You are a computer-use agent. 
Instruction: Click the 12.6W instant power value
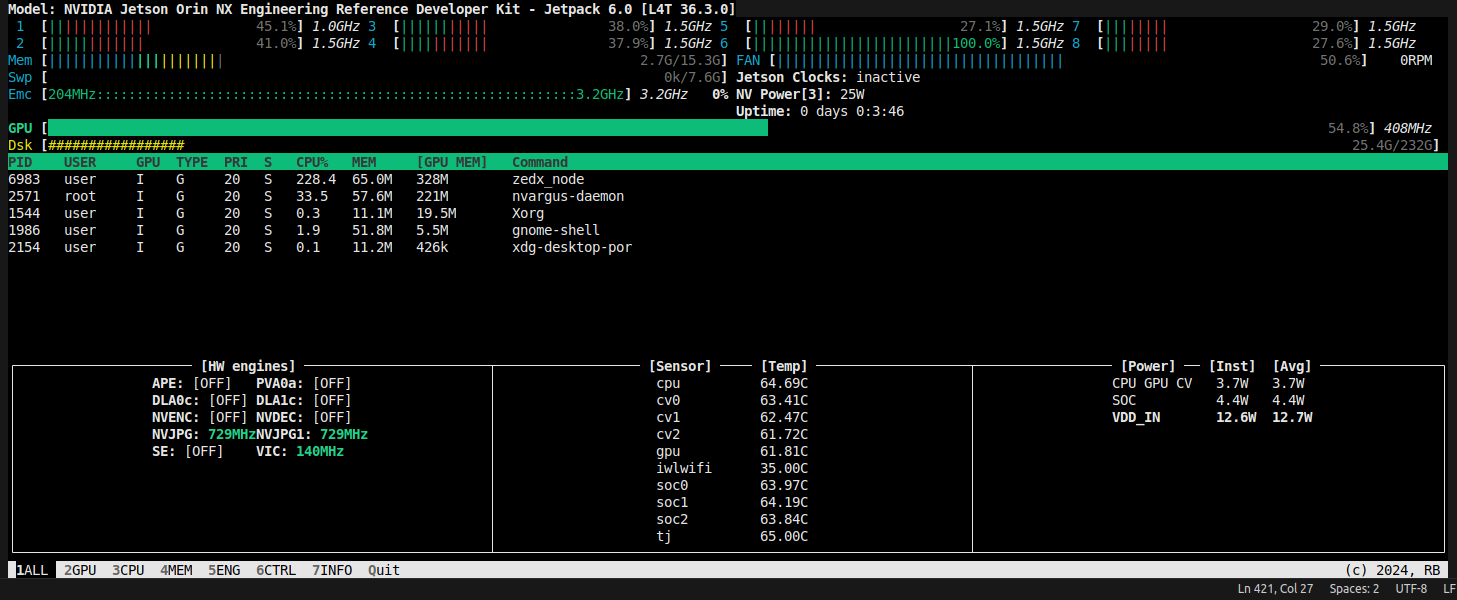tap(1236, 417)
